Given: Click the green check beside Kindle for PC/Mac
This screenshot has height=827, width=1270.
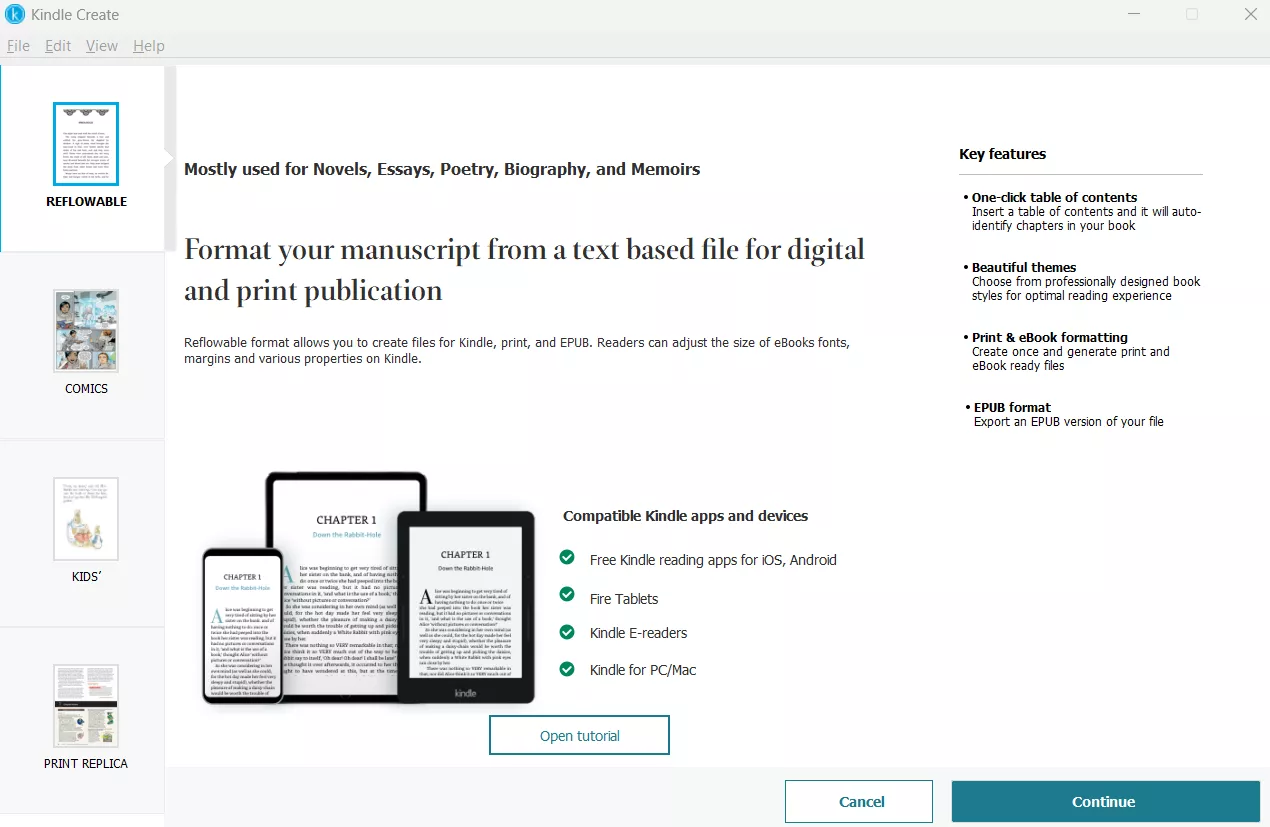Looking at the screenshot, I should (567, 668).
